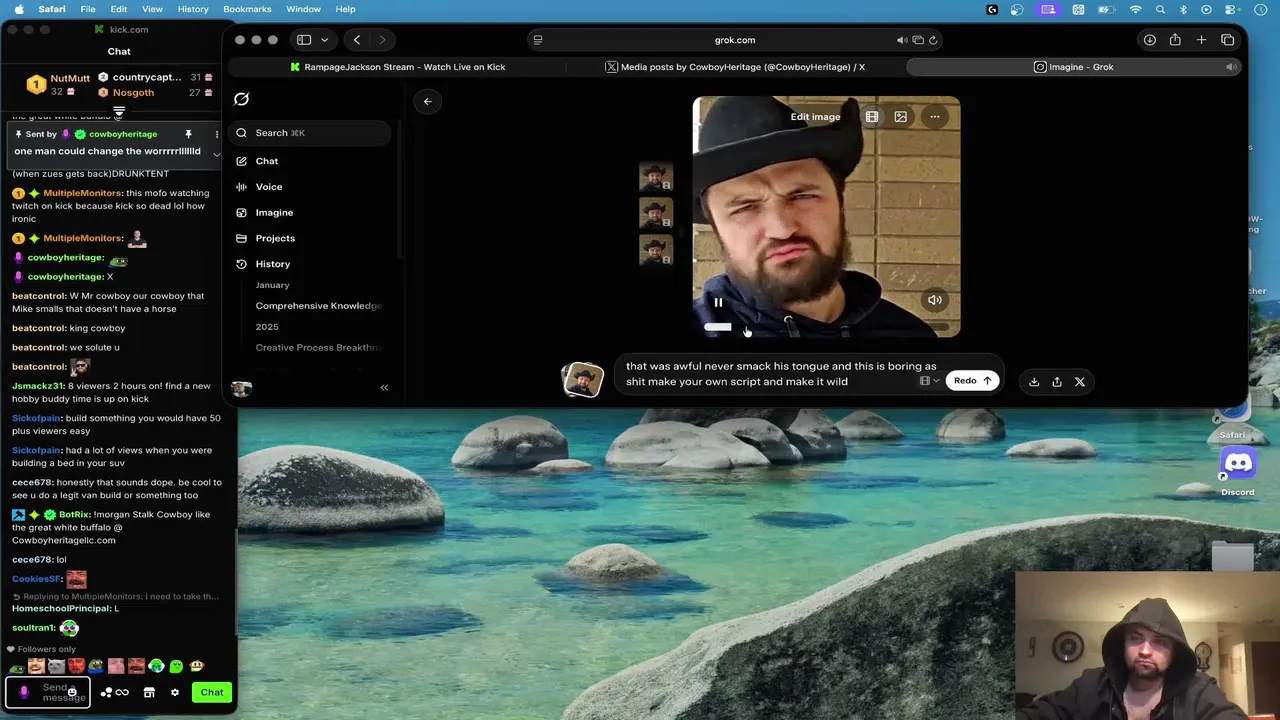
Task: Expand the pinned message chevron
Action: (216, 154)
